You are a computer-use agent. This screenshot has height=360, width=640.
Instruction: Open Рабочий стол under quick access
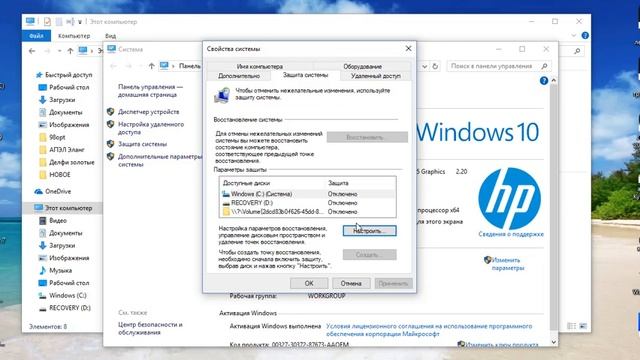point(64,87)
